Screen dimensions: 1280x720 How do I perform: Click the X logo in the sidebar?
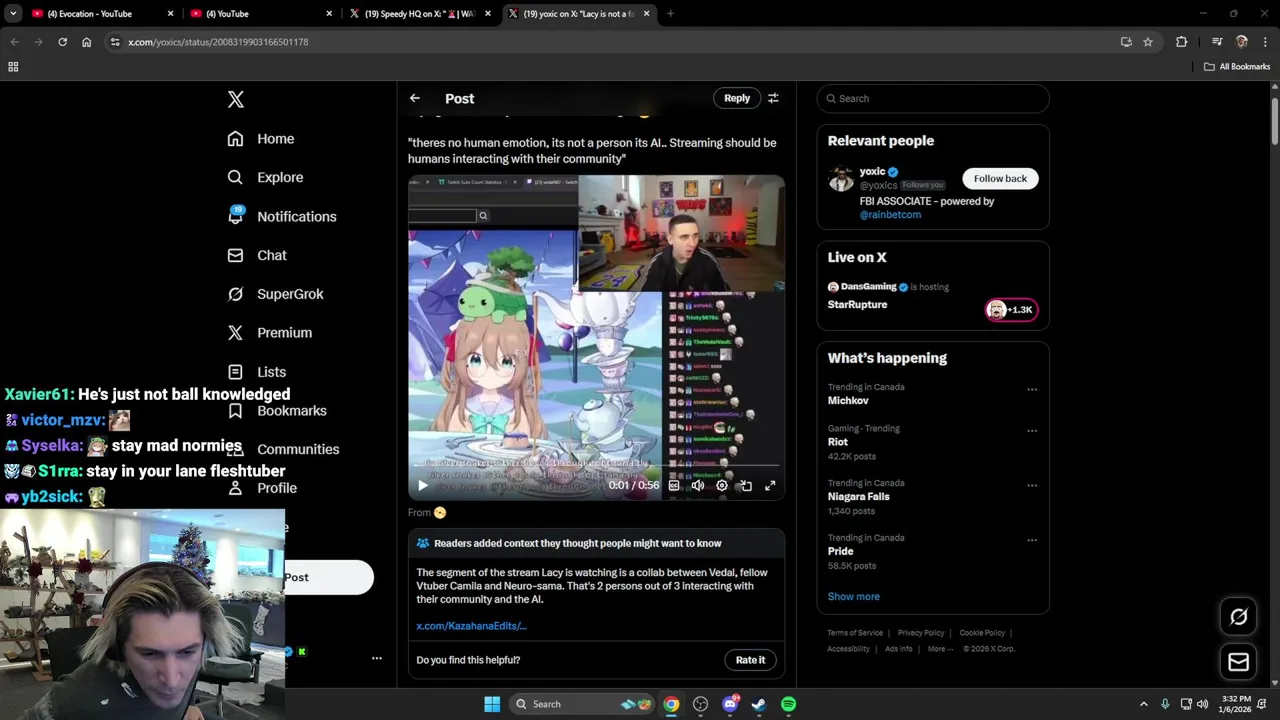click(235, 99)
